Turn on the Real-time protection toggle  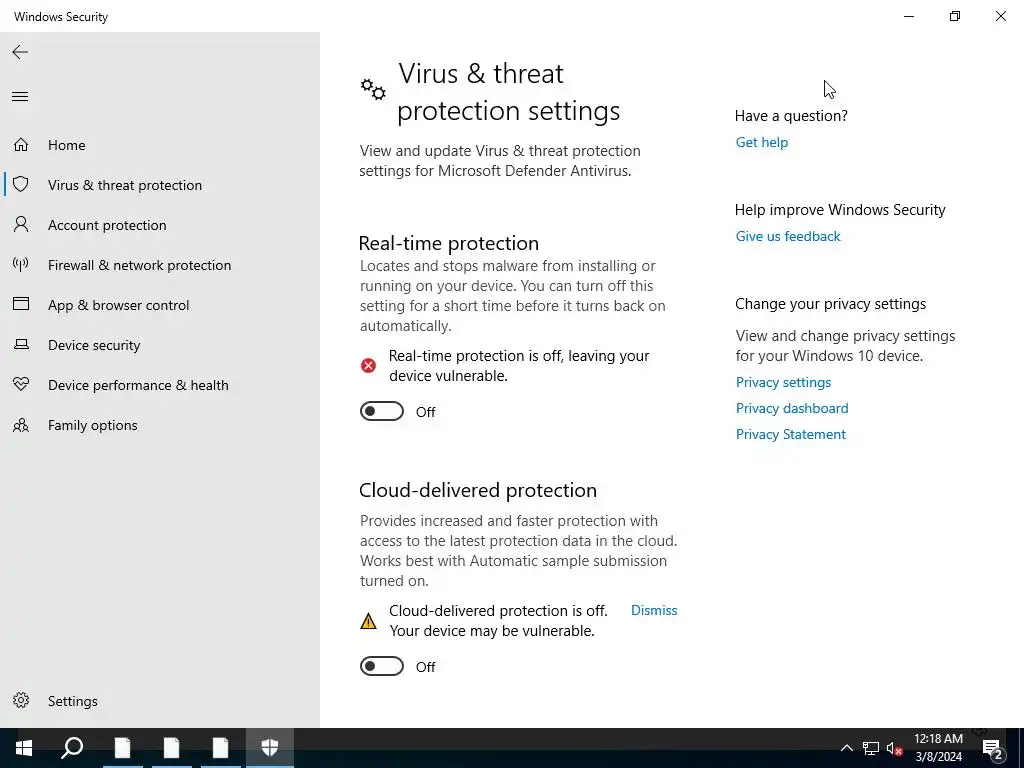pos(382,411)
